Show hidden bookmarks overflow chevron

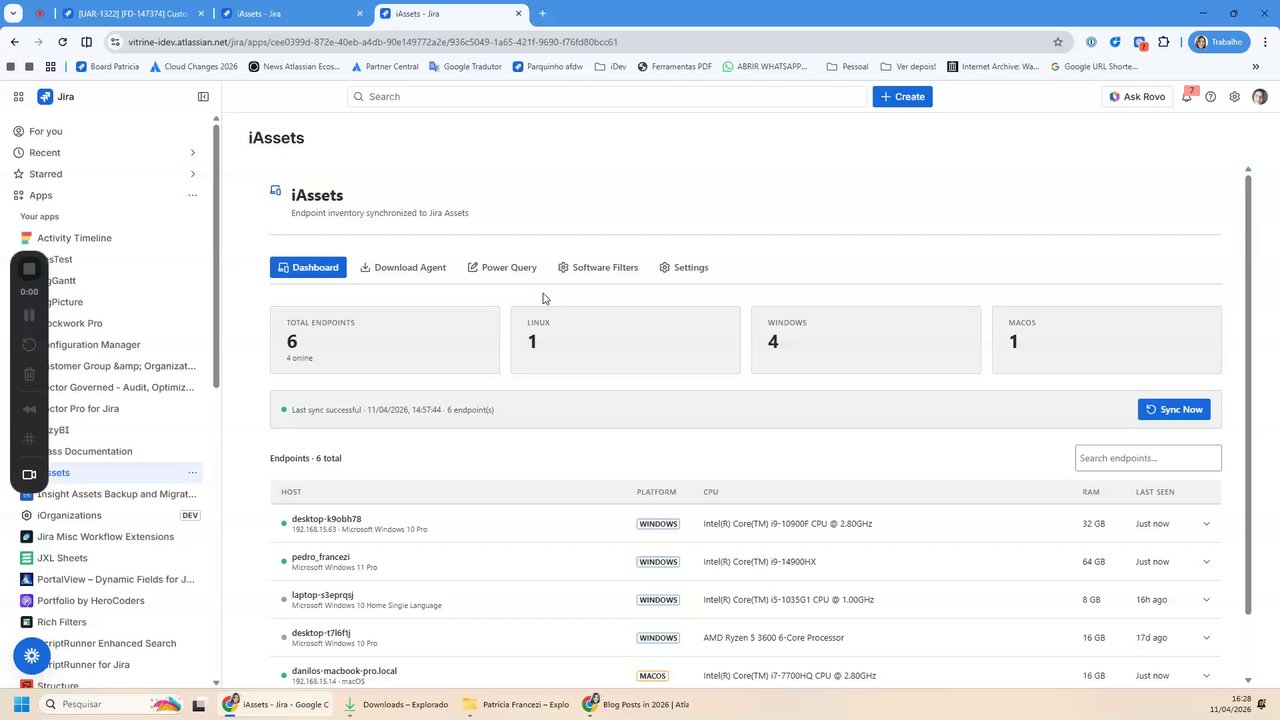coord(1256,67)
